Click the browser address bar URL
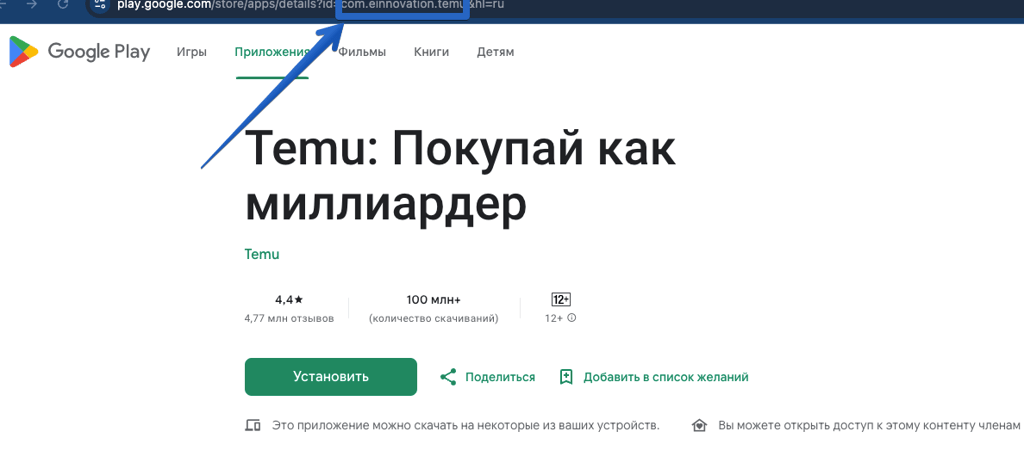Viewport: 1024px width, 475px height. point(310,5)
